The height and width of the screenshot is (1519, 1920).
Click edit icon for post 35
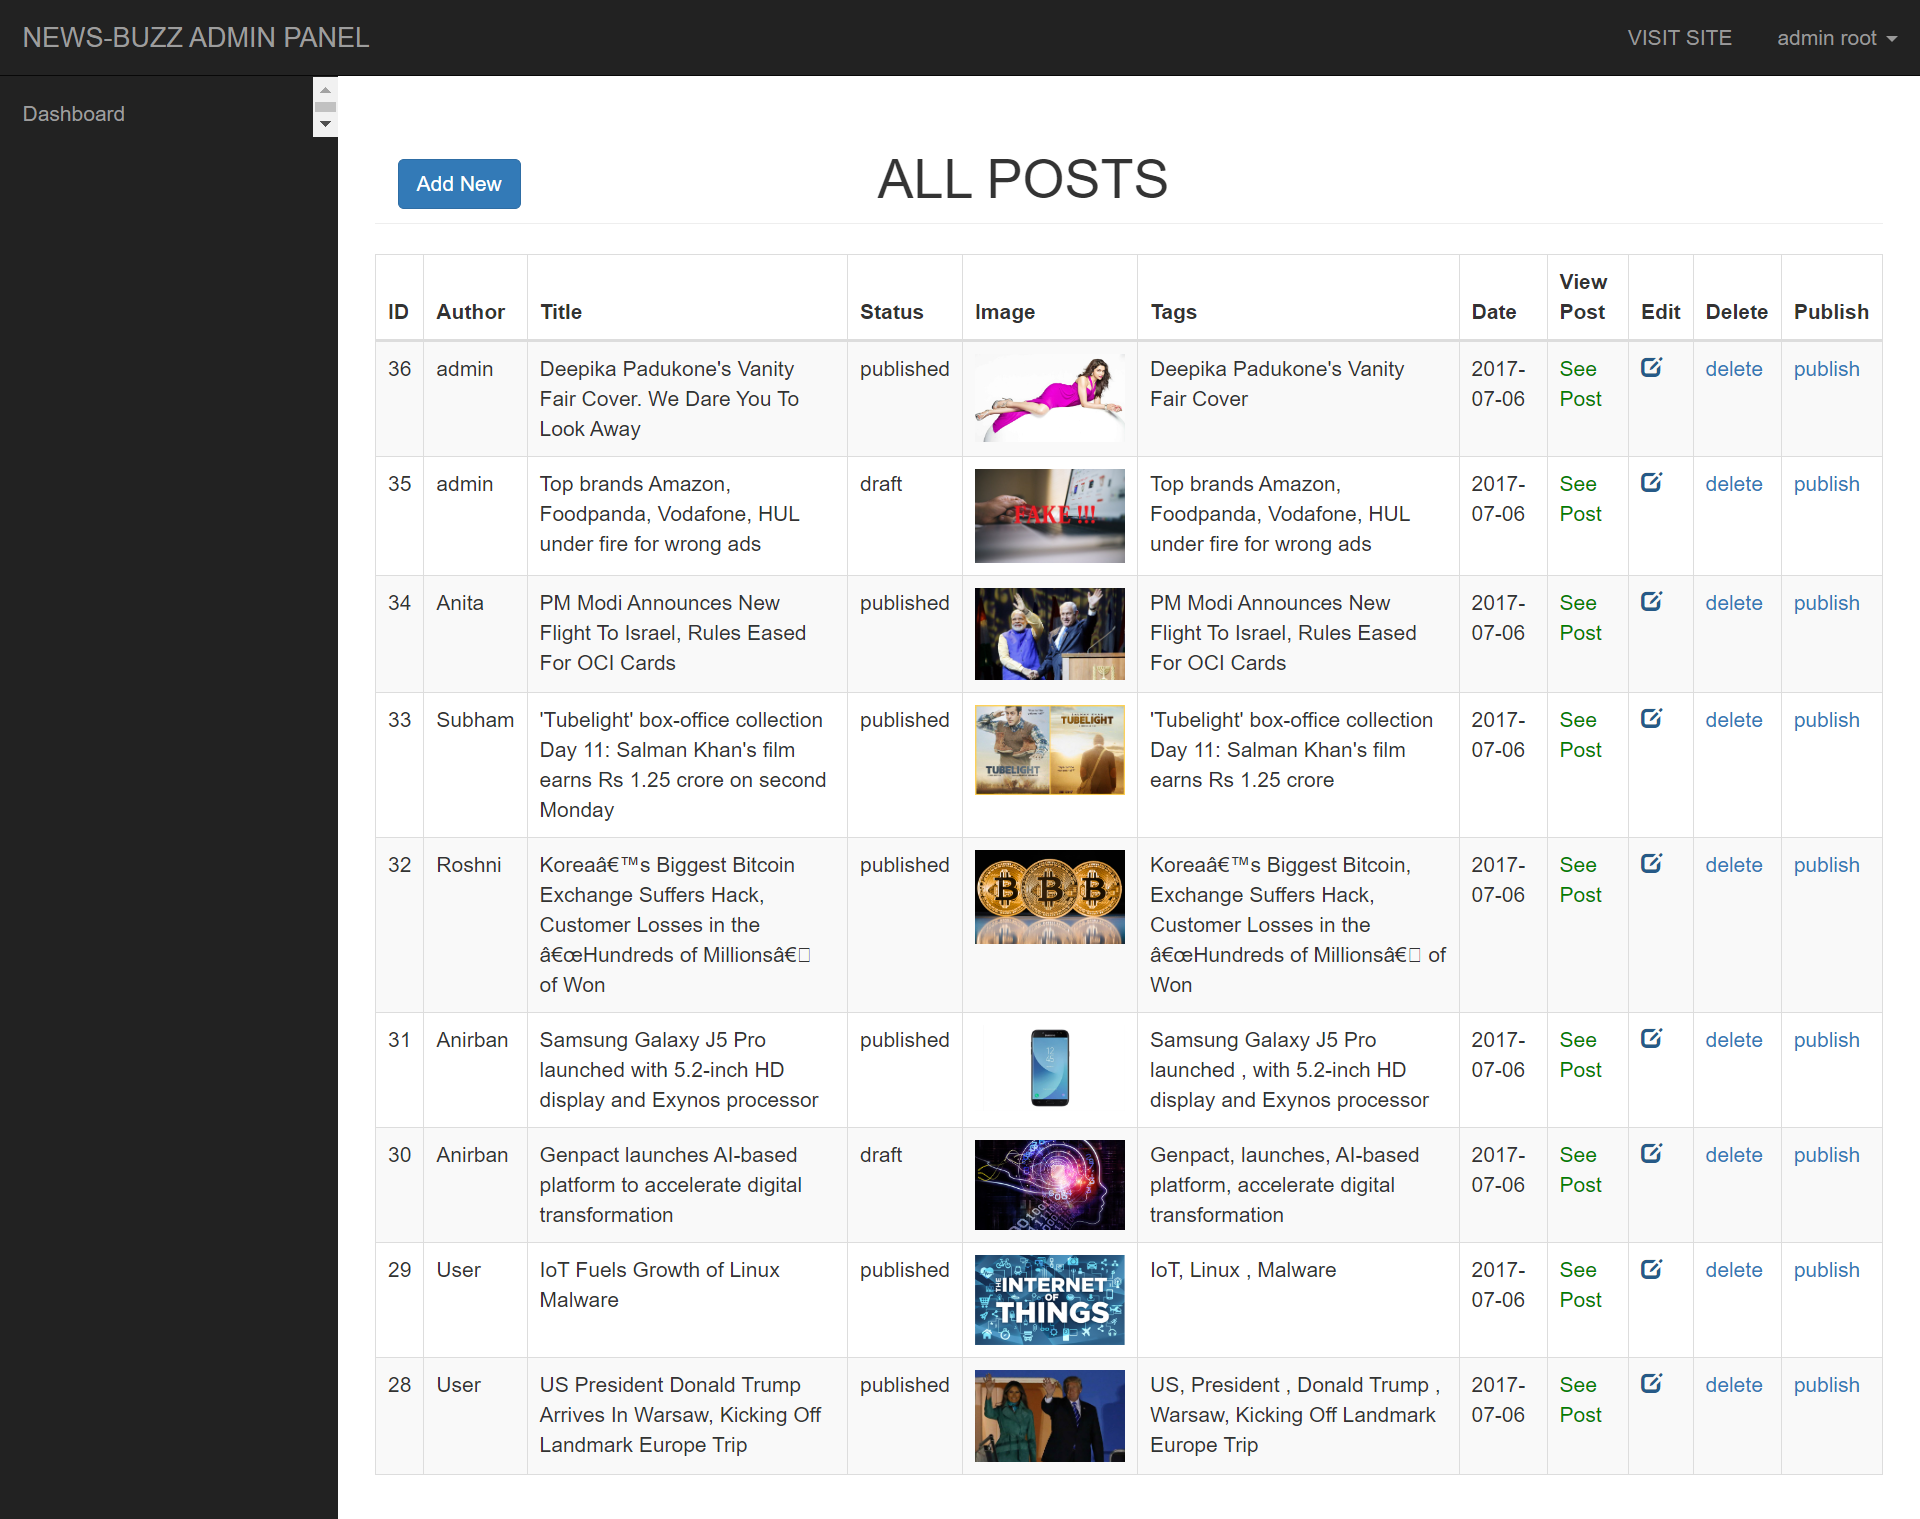[1651, 483]
